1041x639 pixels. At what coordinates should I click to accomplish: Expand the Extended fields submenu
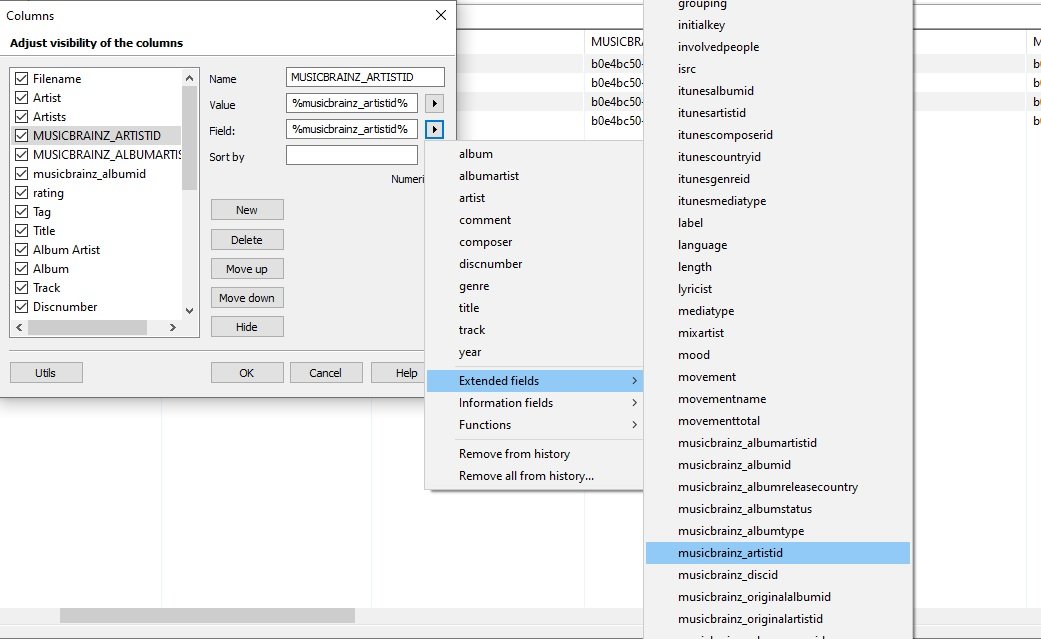coord(534,381)
